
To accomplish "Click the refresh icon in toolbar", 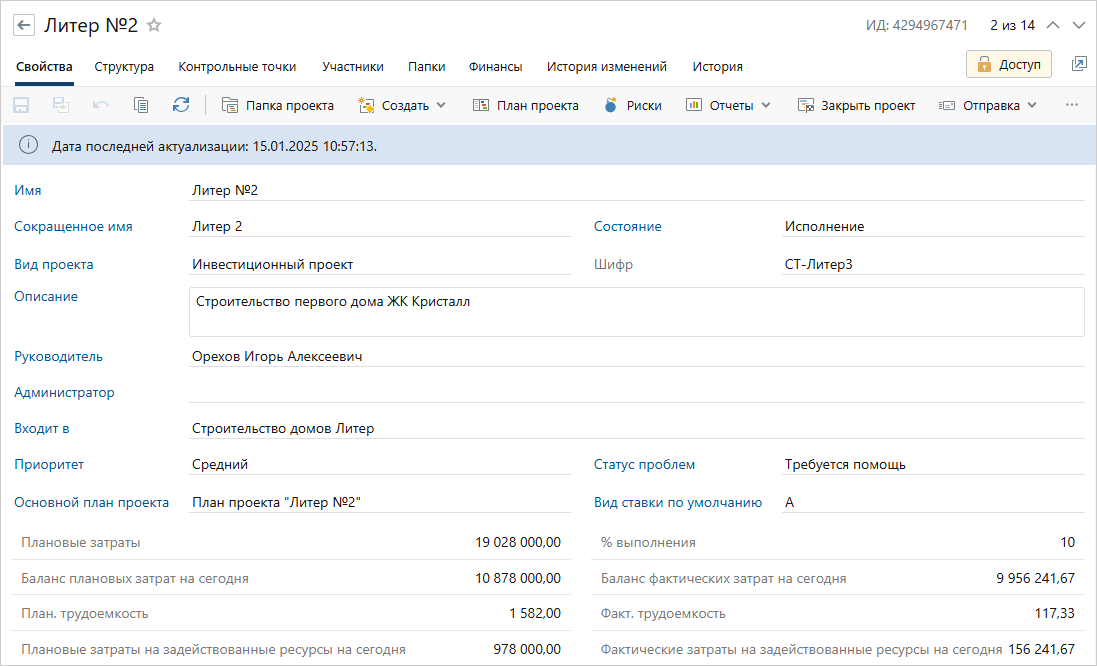I will pyautogui.click(x=181, y=105).
